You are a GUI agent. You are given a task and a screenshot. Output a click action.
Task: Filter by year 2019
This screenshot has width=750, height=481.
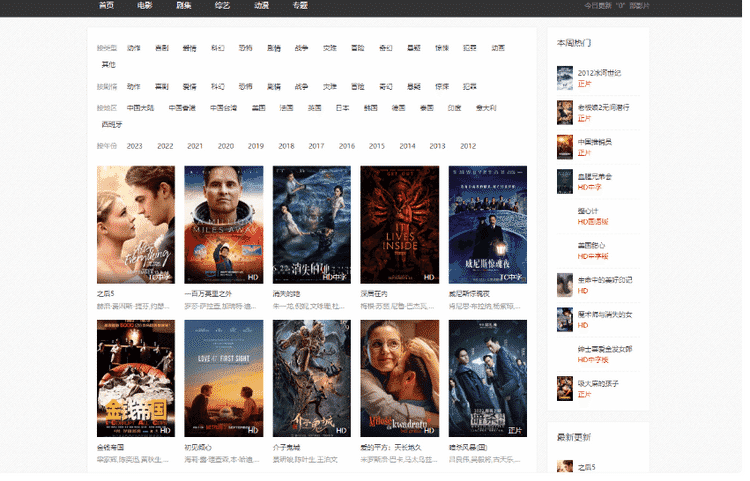coord(256,146)
